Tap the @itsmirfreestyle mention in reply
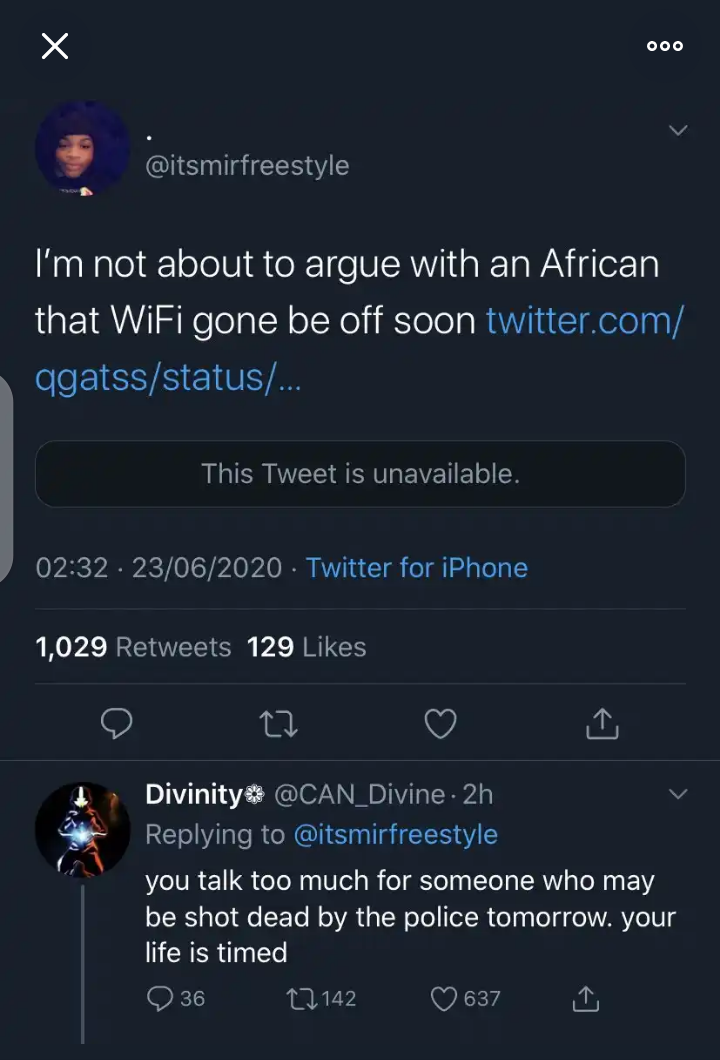The image size is (720, 1060). (395, 834)
